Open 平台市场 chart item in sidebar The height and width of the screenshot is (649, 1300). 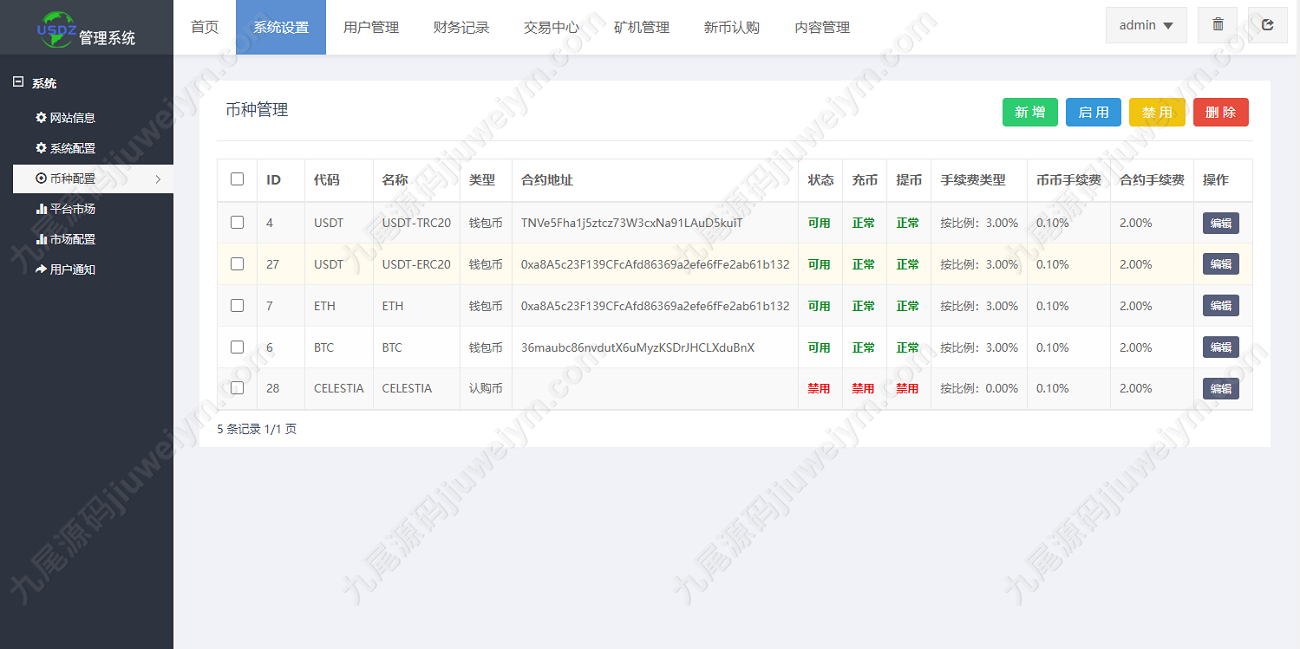(x=65, y=209)
